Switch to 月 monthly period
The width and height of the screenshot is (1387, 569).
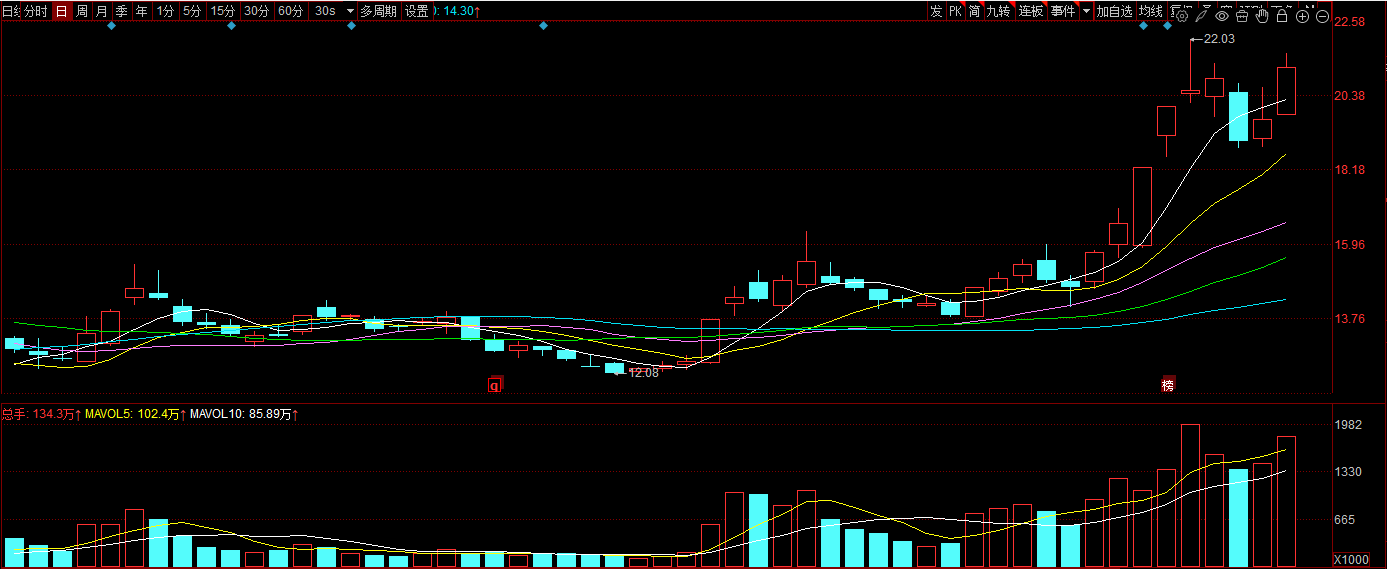point(102,11)
